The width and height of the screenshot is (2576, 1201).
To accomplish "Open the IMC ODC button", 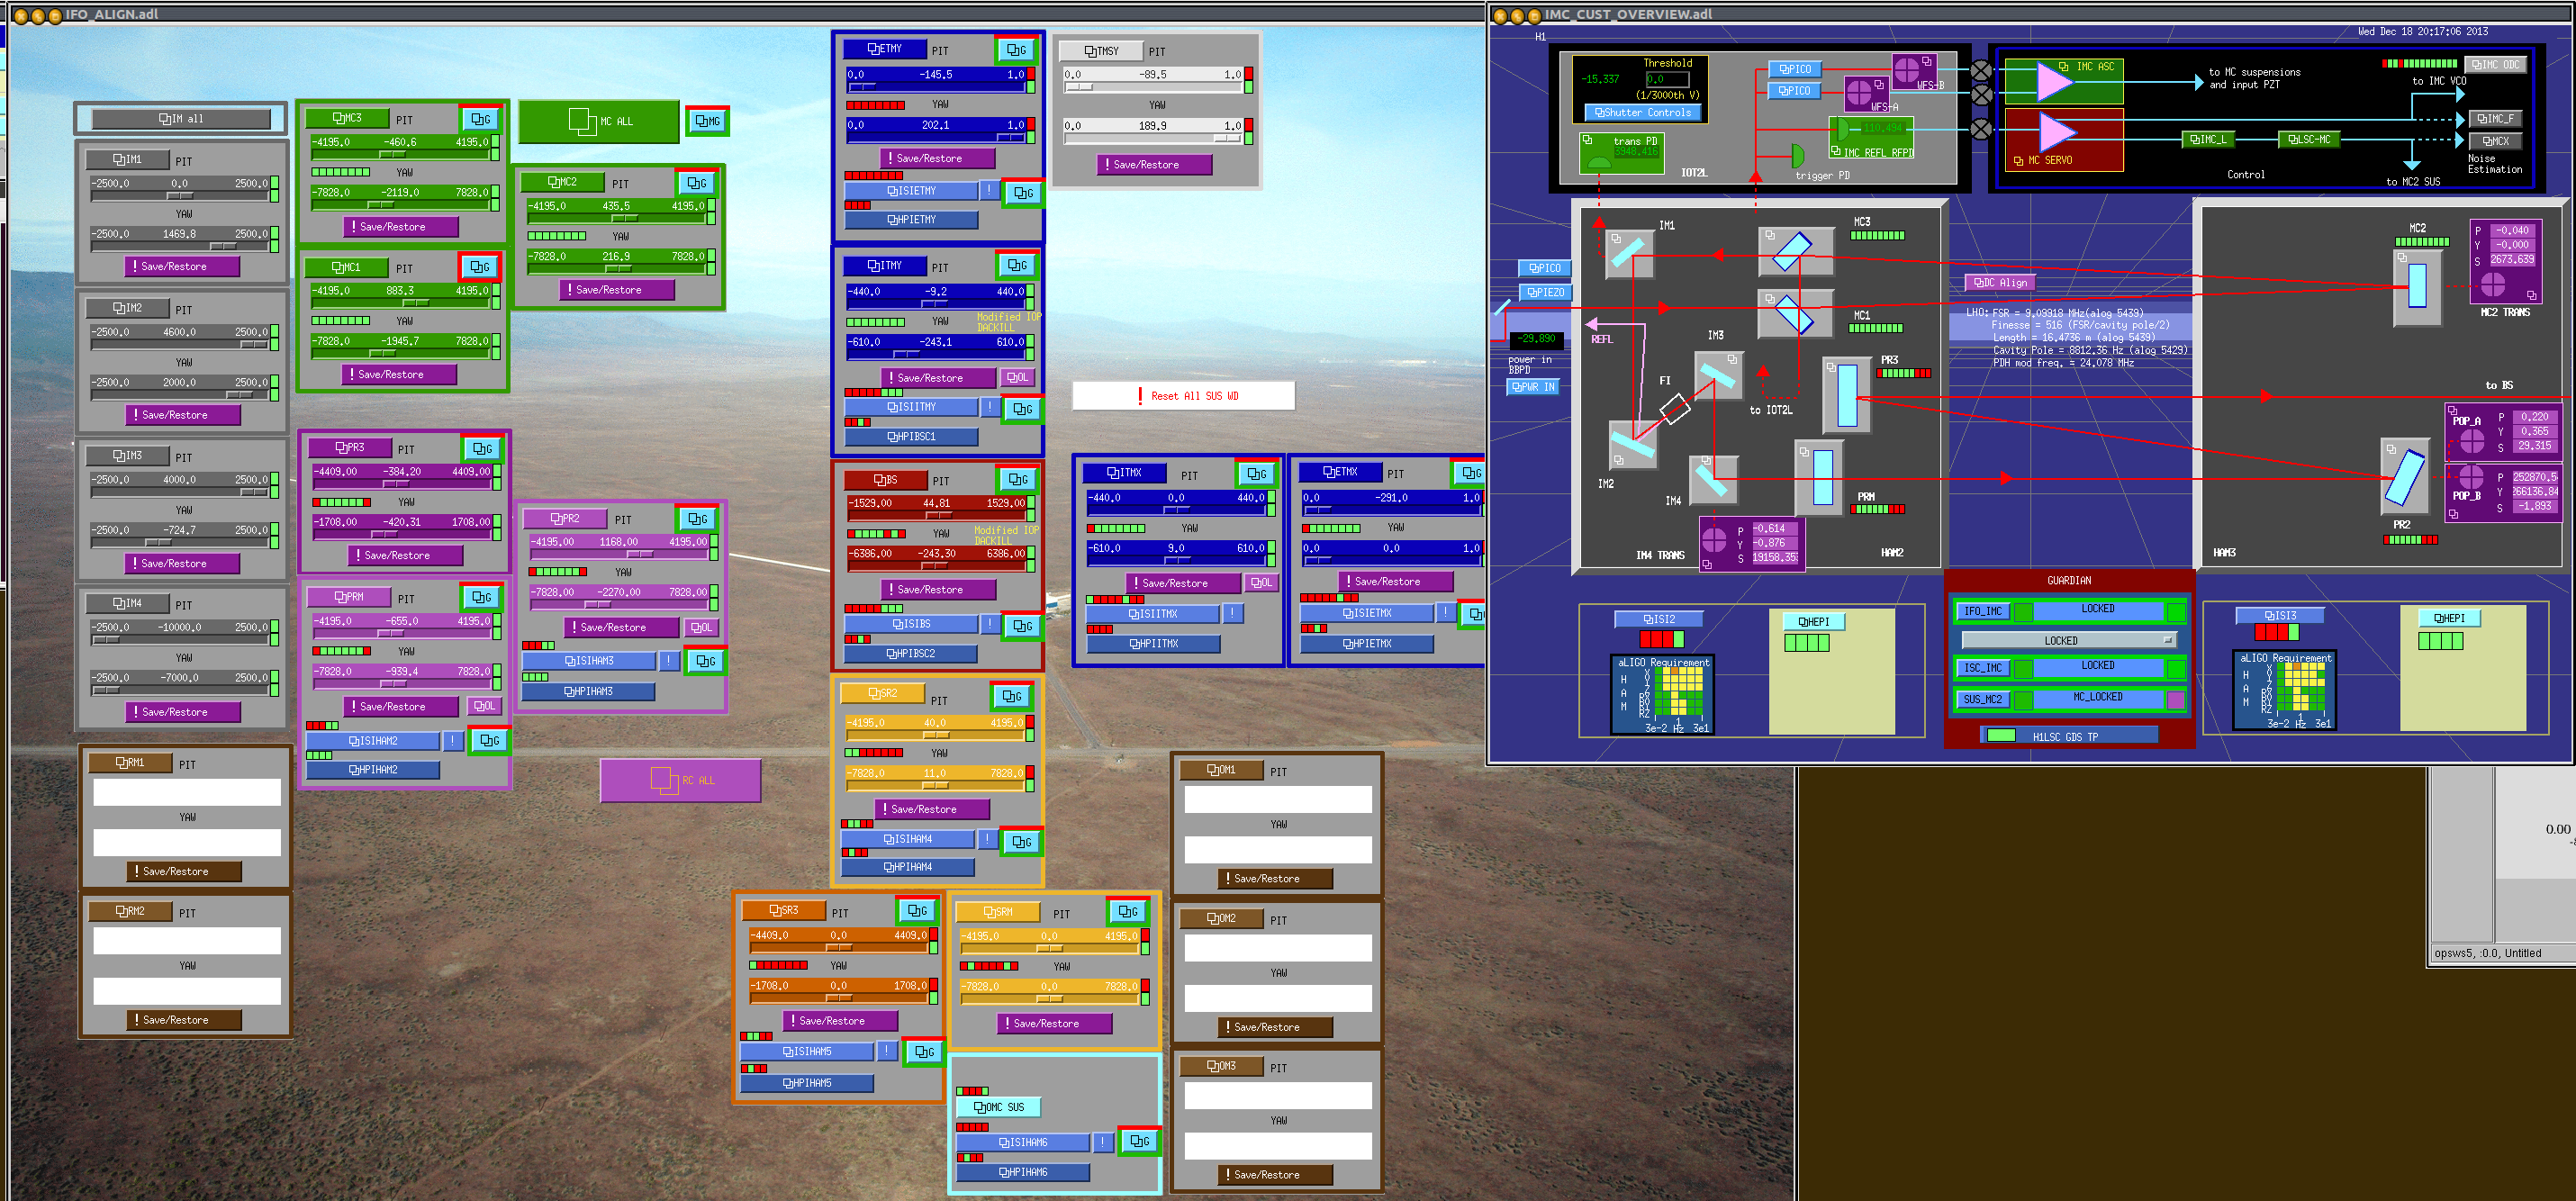I will point(2495,64).
